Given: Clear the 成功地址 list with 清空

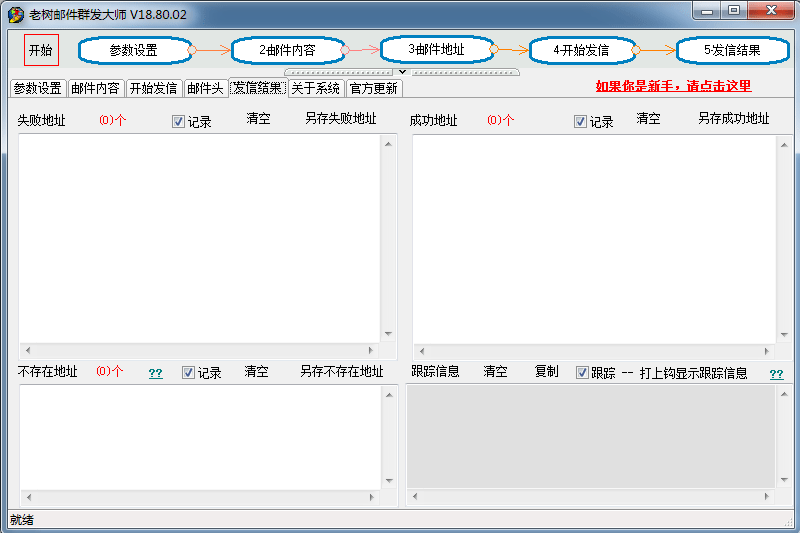Looking at the screenshot, I should pyautogui.click(x=648, y=119).
